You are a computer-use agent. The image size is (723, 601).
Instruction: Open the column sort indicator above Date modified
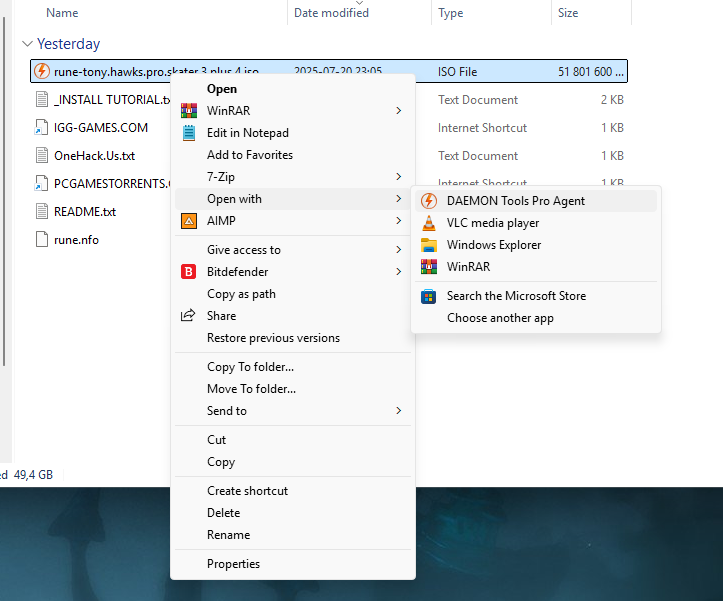coord(359,3)
